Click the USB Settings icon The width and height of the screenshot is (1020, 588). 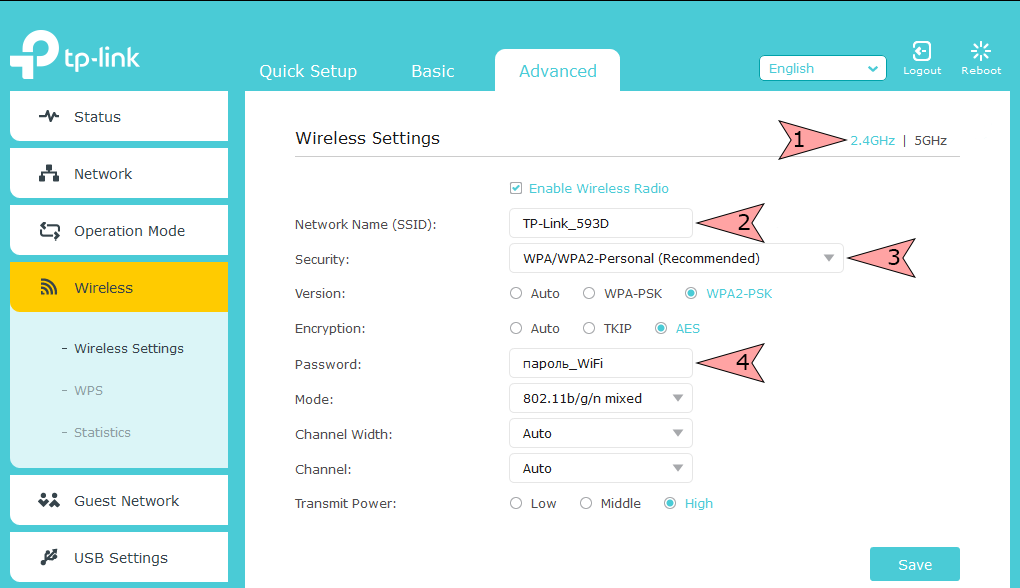[47, 556]
